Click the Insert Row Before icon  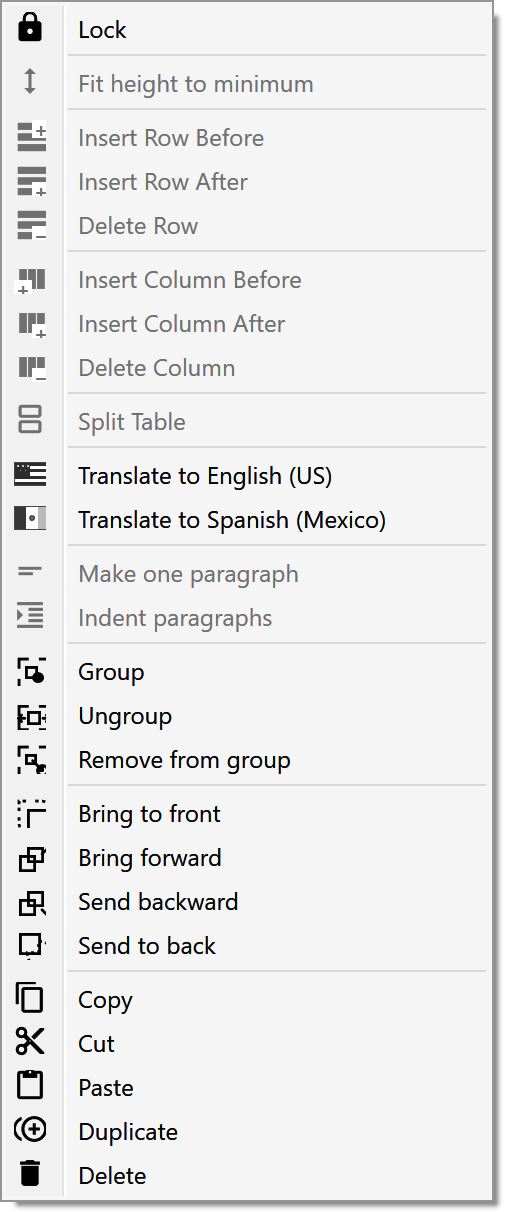pyautogui.click(x=32, y=137)
